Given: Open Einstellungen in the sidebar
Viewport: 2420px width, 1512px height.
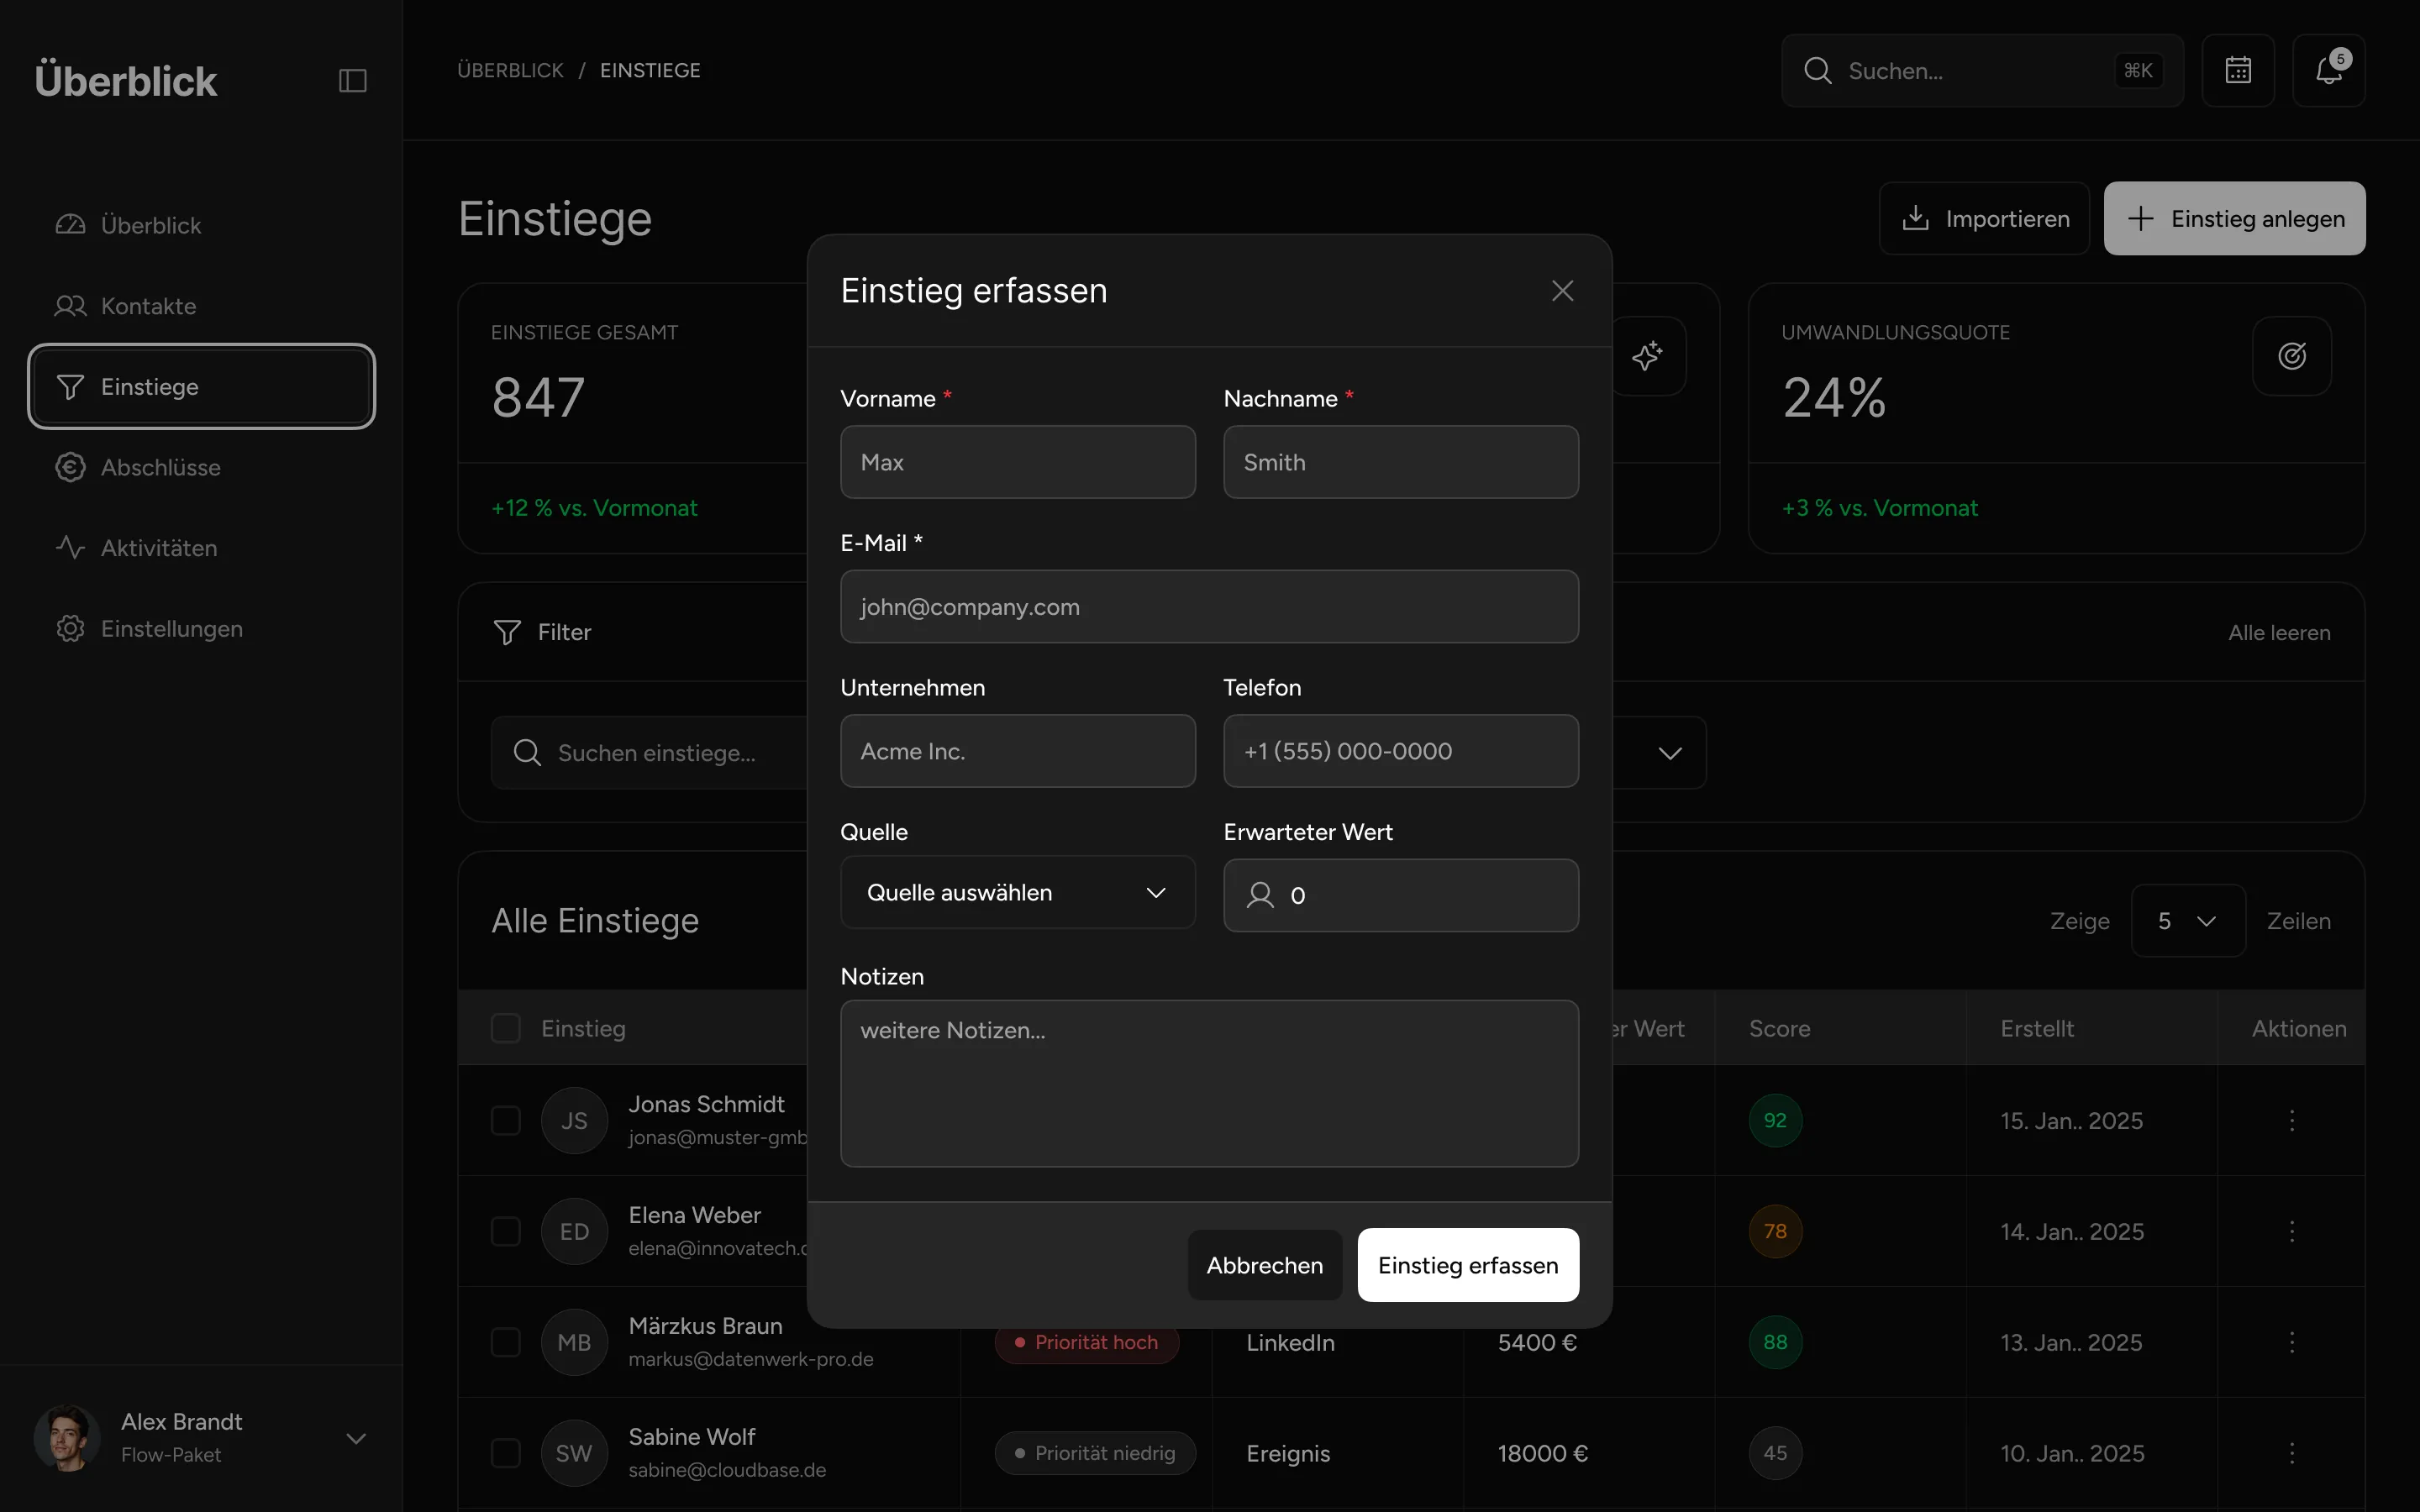Looking at the screenshot, I should (201, 629).
